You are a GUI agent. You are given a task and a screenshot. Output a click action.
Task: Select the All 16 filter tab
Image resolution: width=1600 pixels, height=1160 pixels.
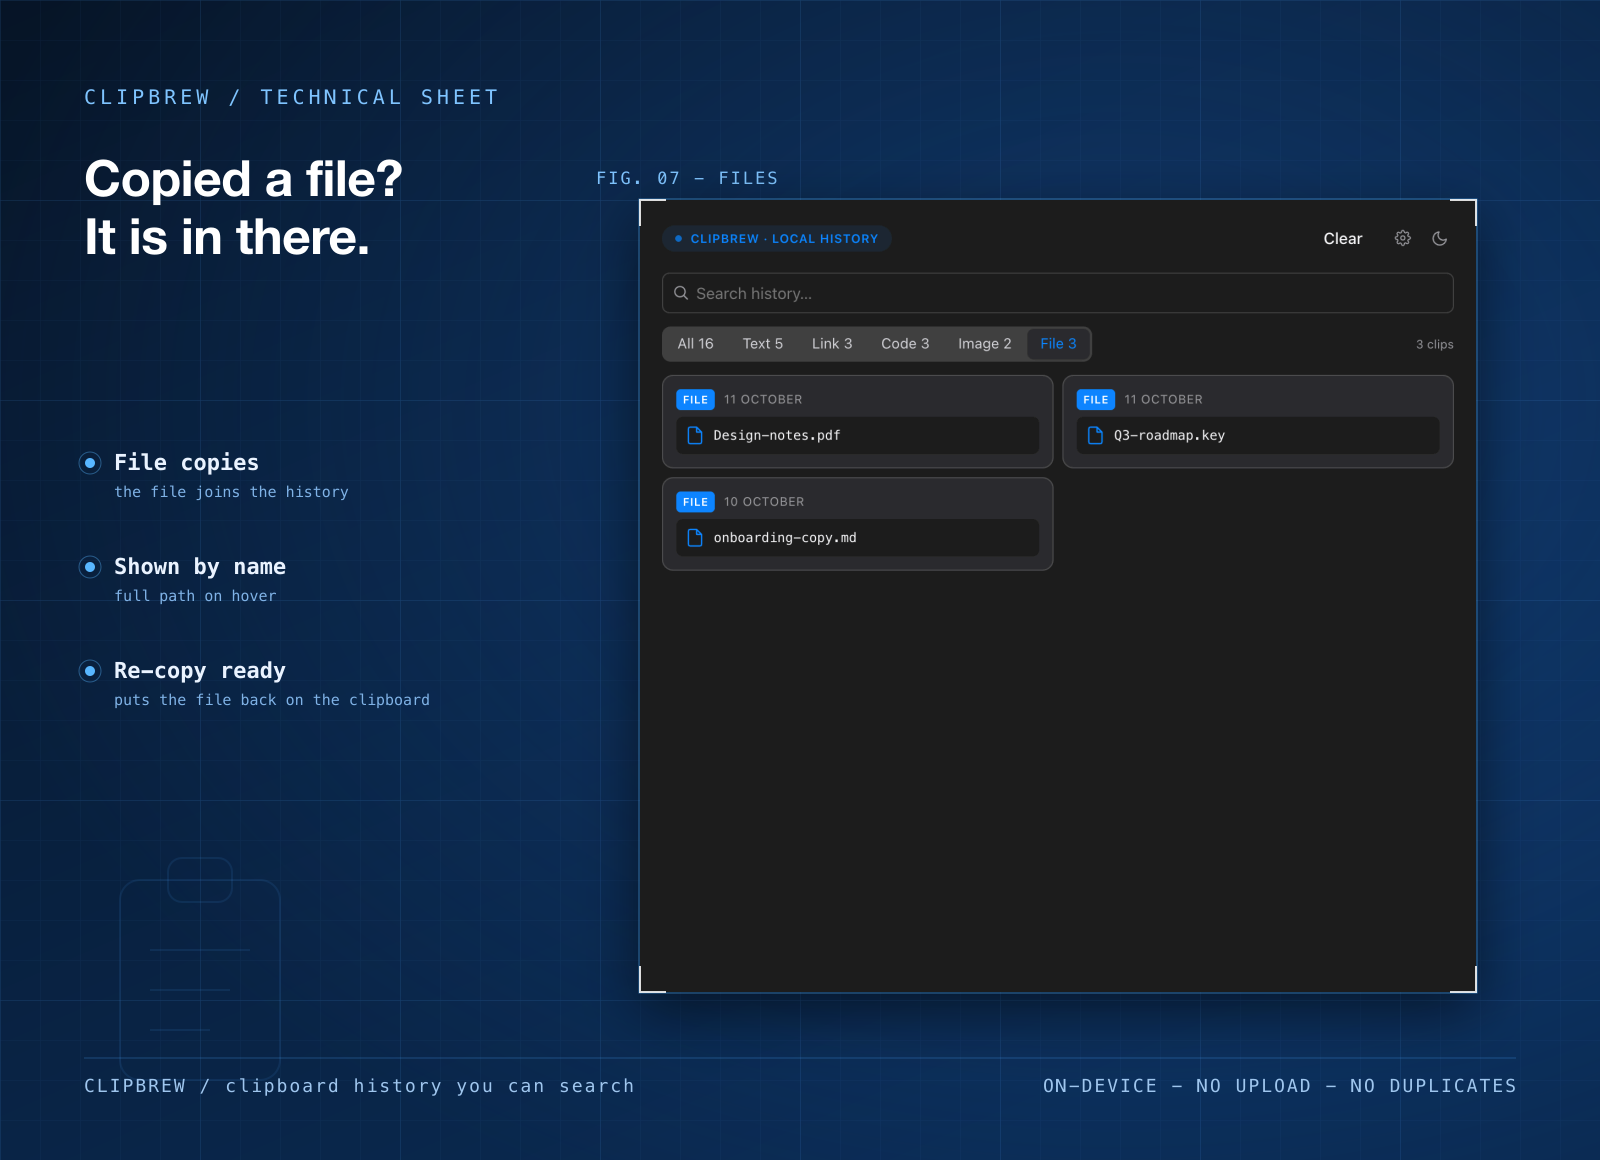pyautogui.click(x=696, y=344)
